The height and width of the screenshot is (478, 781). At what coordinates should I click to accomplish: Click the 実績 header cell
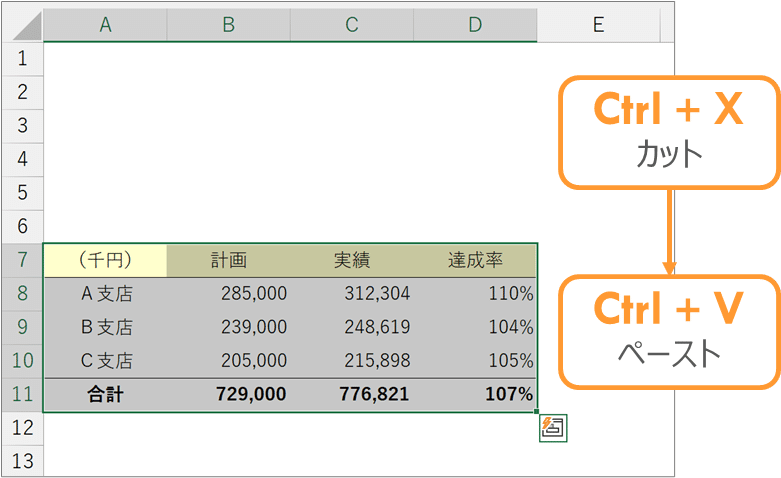point(352,260)
